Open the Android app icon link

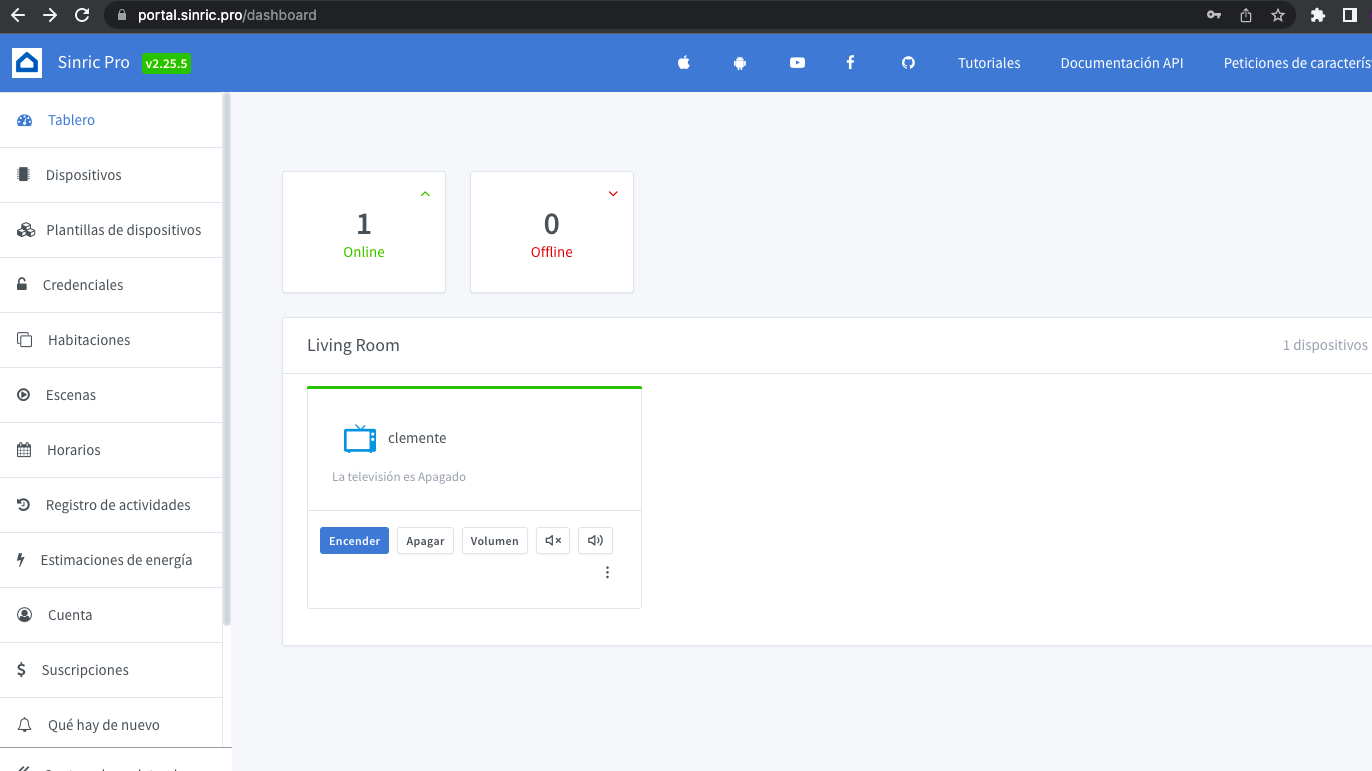[x=740, y=63]
